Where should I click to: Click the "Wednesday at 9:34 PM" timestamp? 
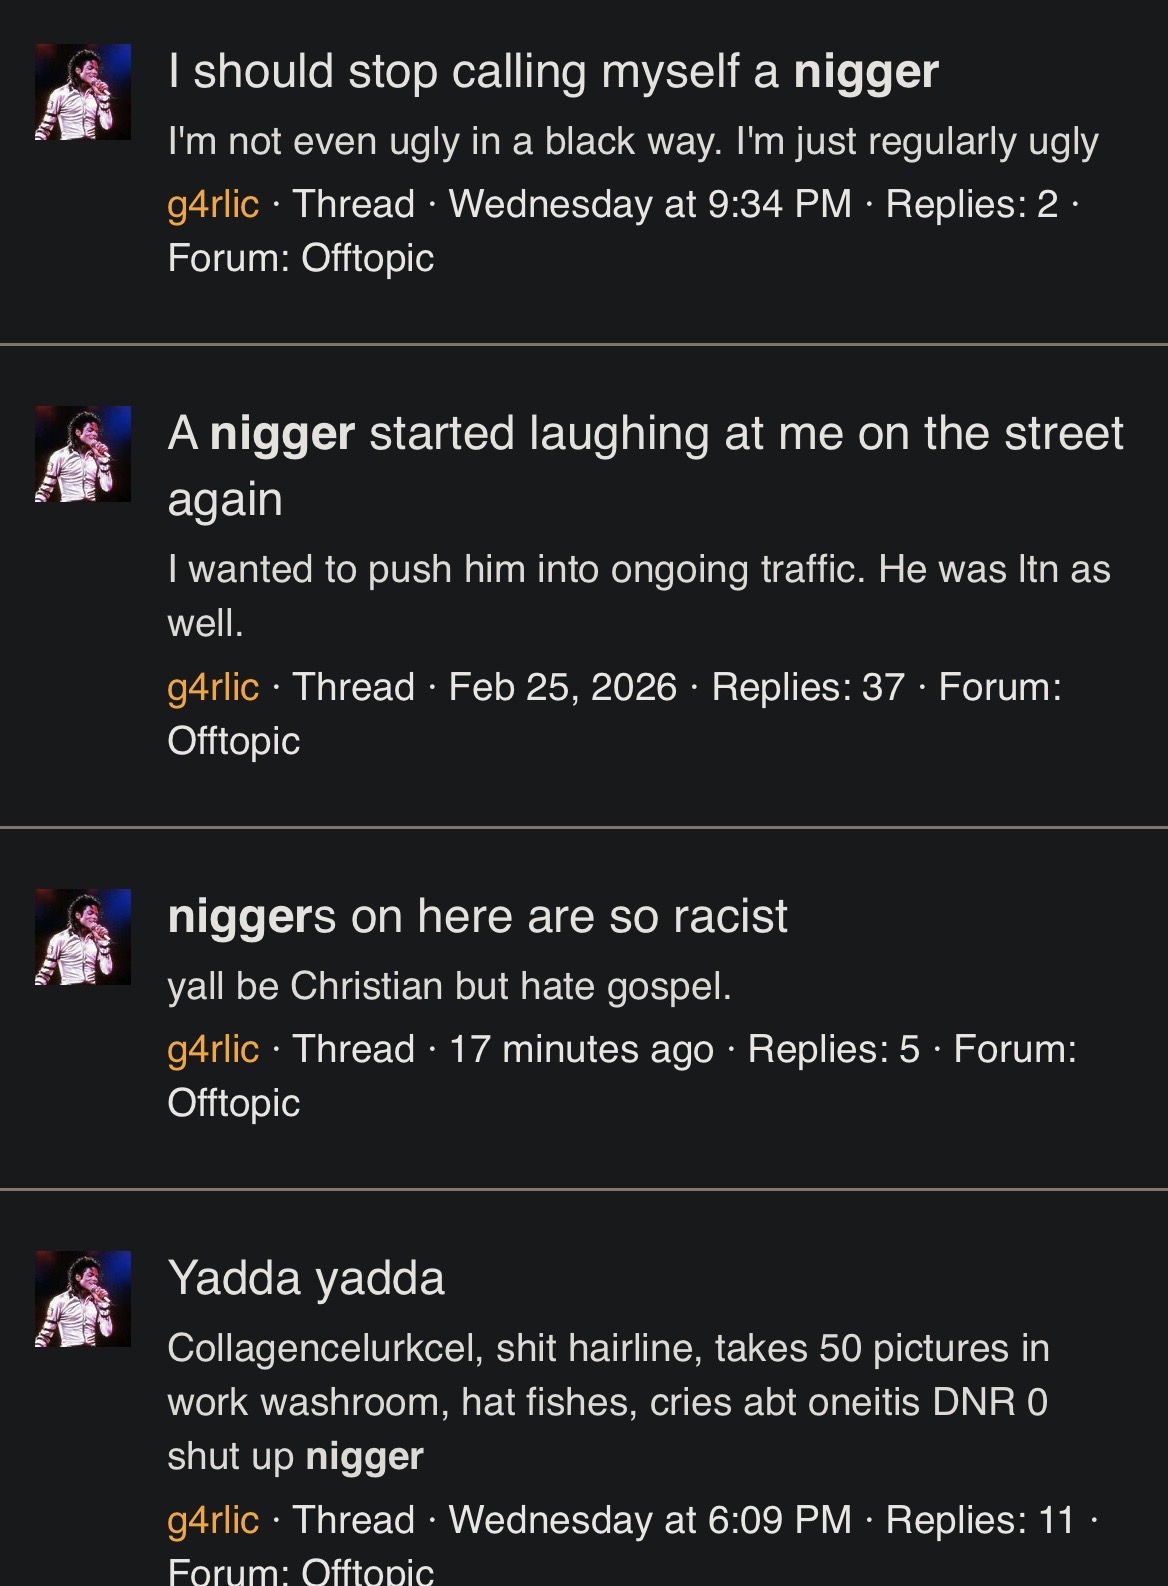click(650, 204)
